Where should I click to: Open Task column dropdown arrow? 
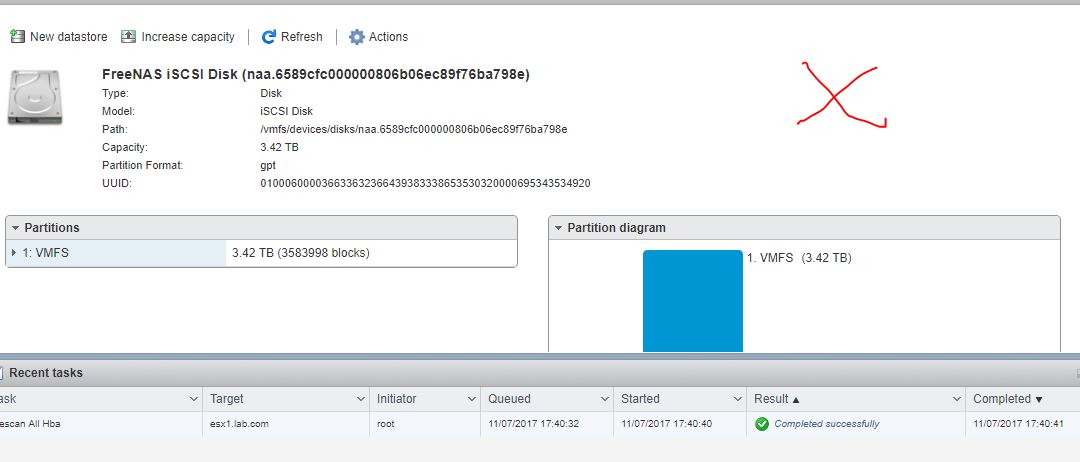193,399
